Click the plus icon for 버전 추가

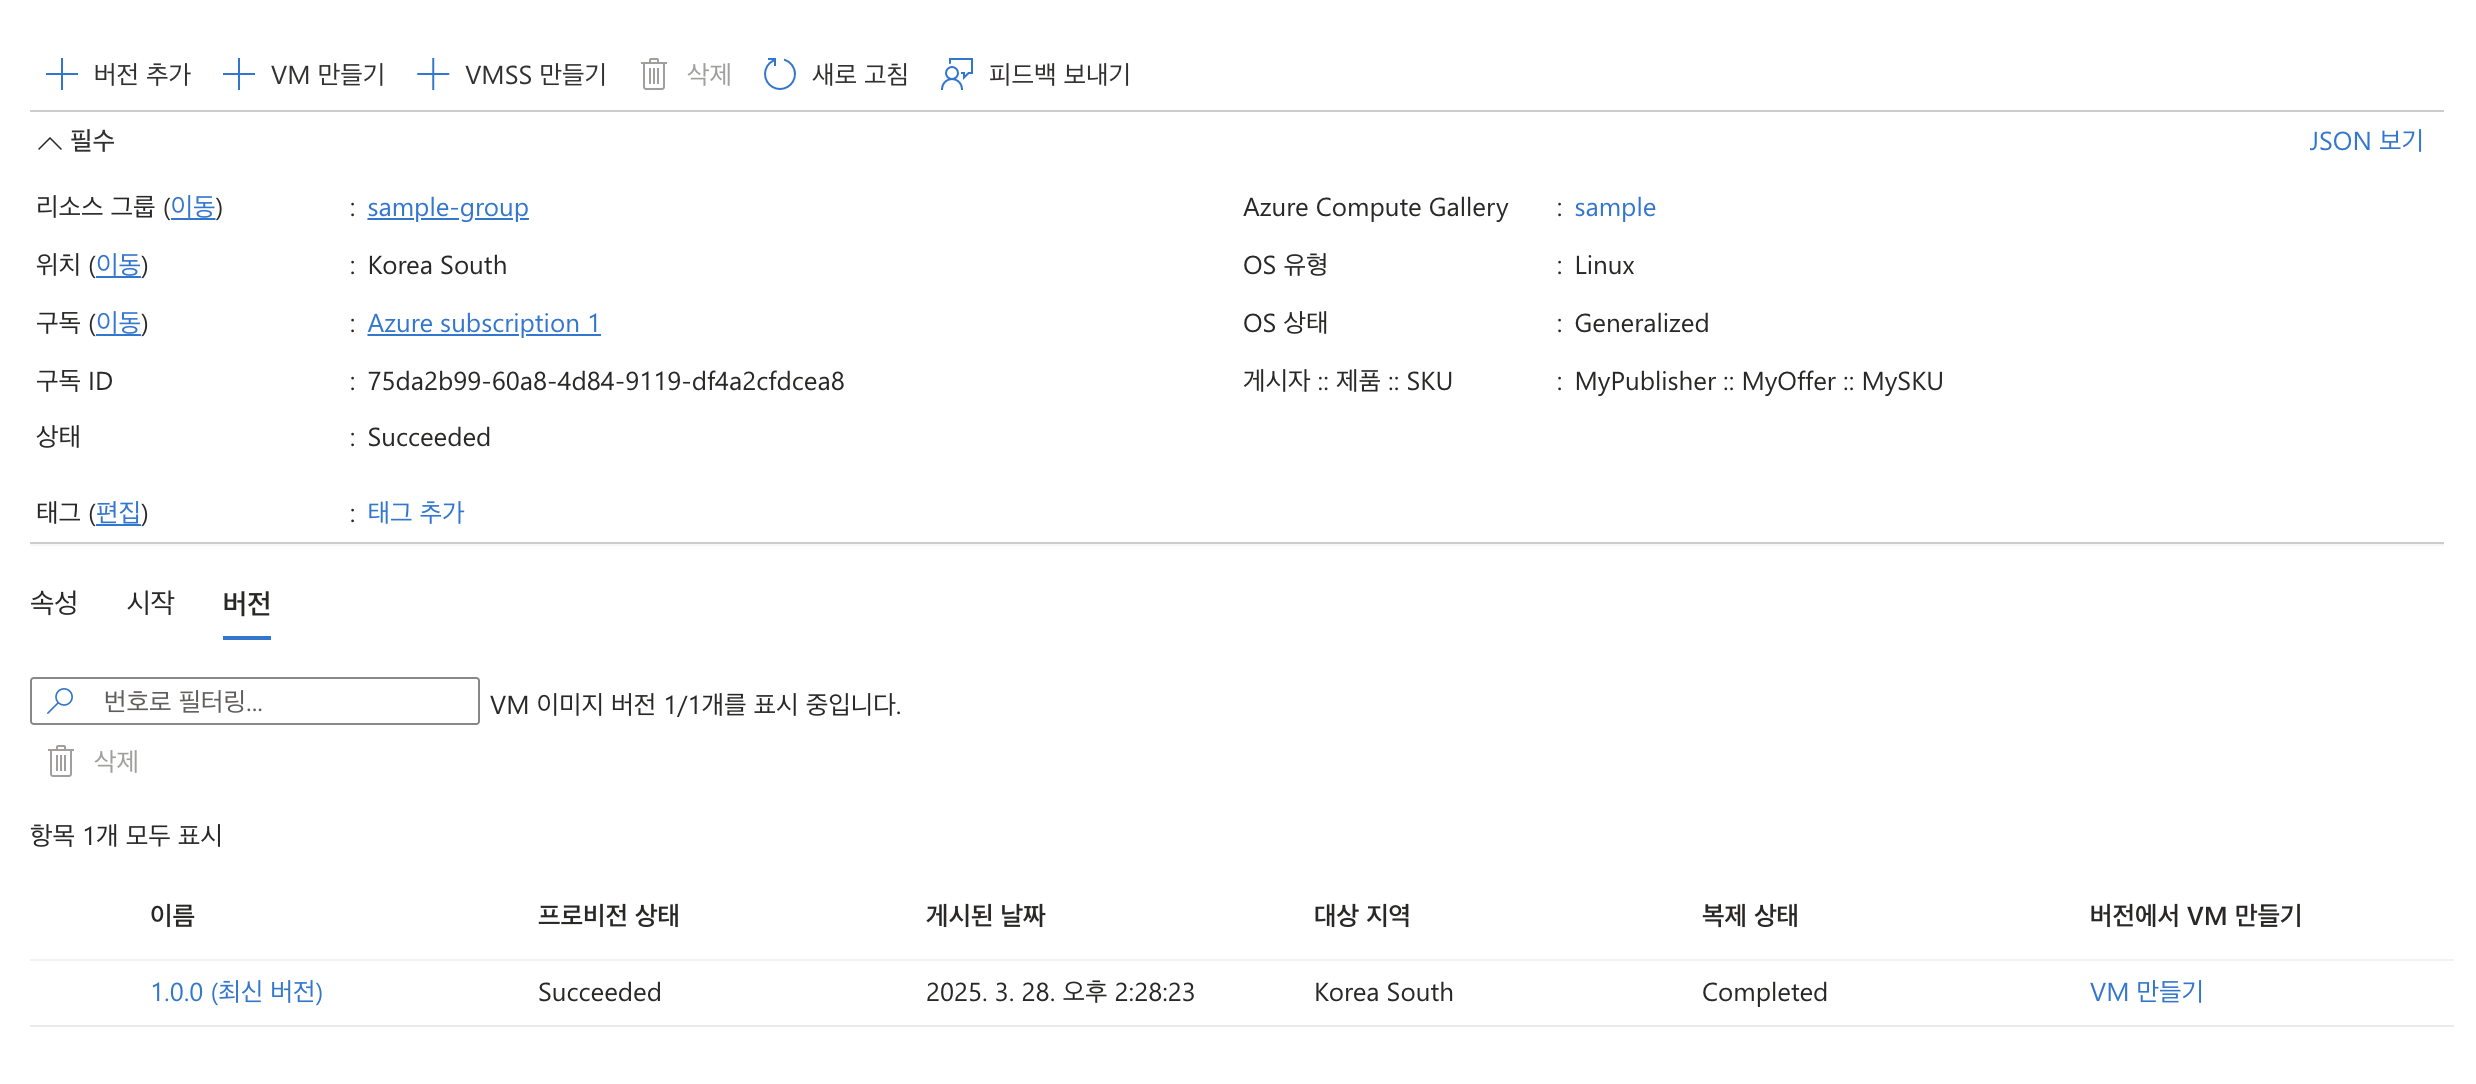click(62, 74)
